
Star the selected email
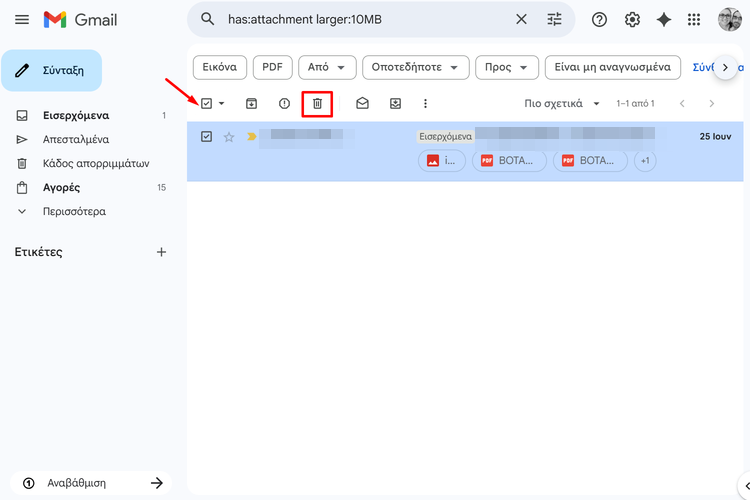[x=229, y=137]
